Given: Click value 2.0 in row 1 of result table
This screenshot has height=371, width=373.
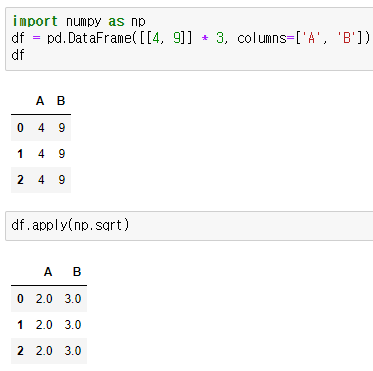Looking at the screenshot, I should pos(44,325).
